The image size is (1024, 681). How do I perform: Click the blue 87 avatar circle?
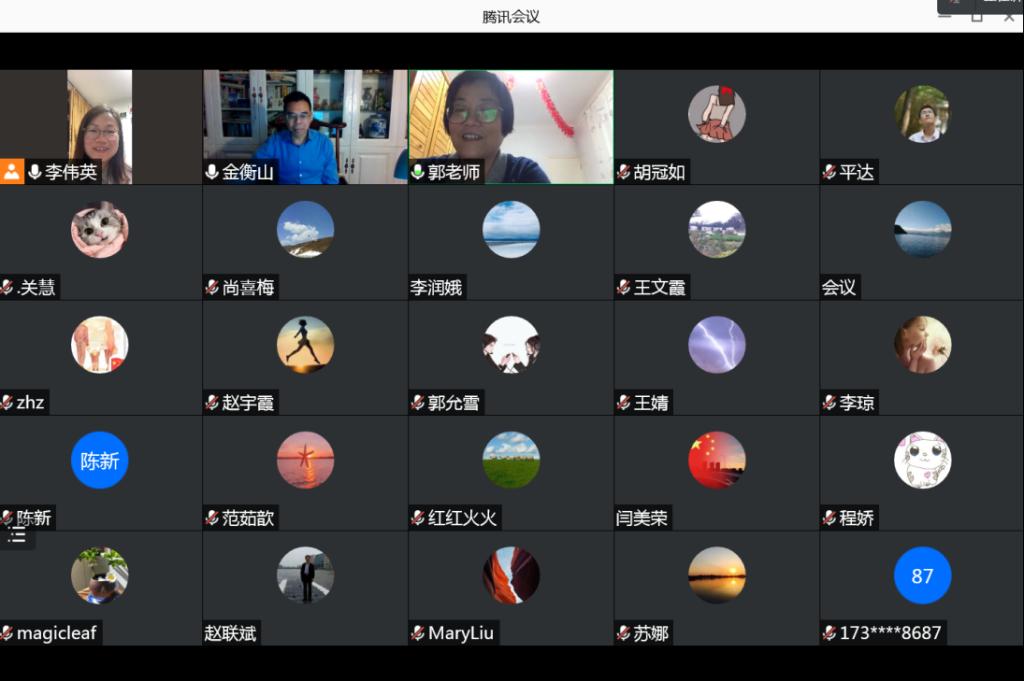[x=922, y=575]
